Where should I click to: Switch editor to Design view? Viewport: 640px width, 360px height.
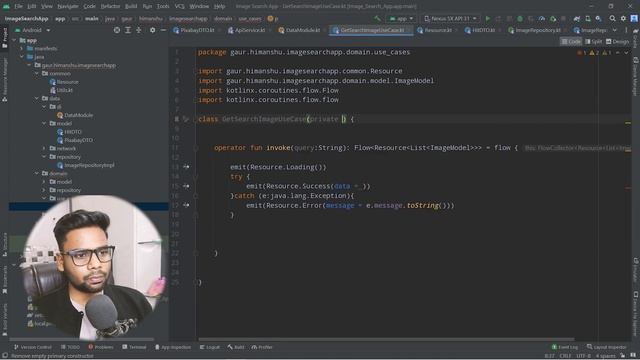[x=618, y=42]
